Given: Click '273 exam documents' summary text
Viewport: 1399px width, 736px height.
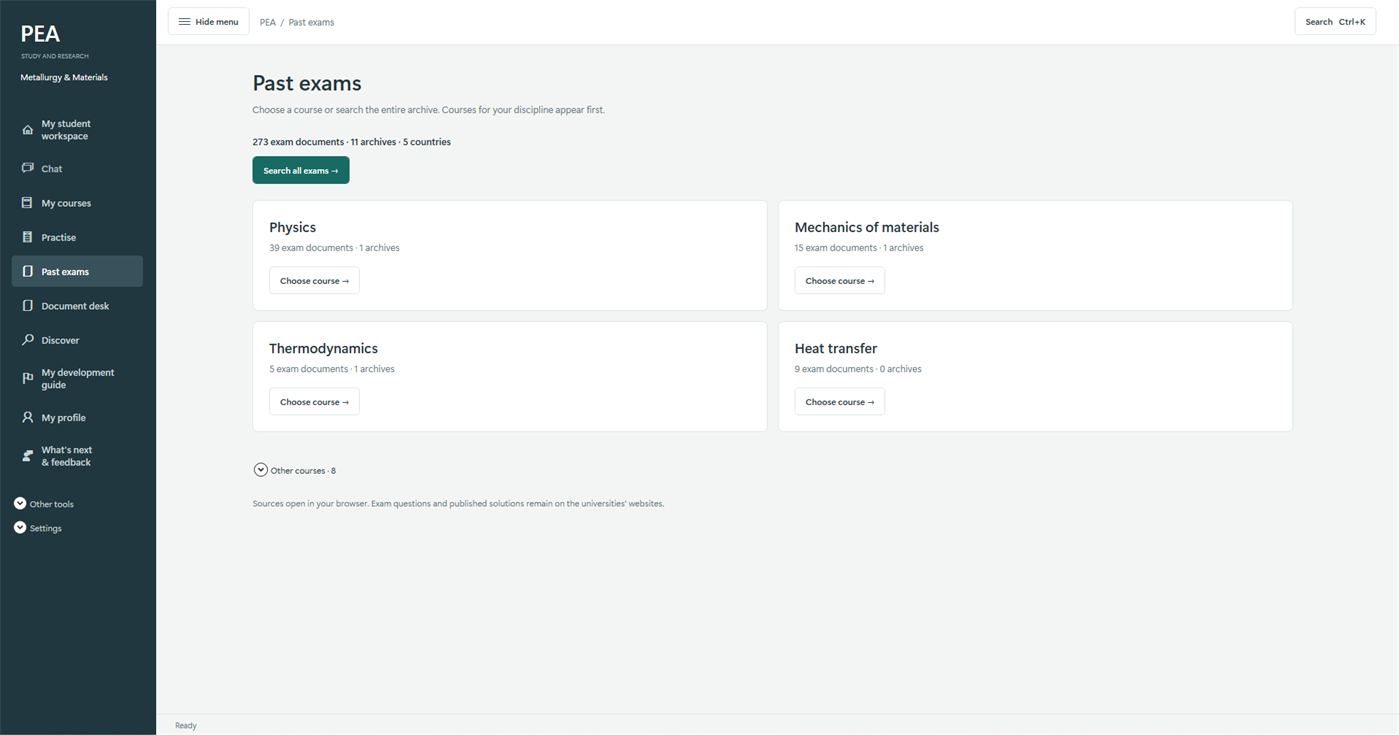Looking at the screenshot, I should point(298,142).
